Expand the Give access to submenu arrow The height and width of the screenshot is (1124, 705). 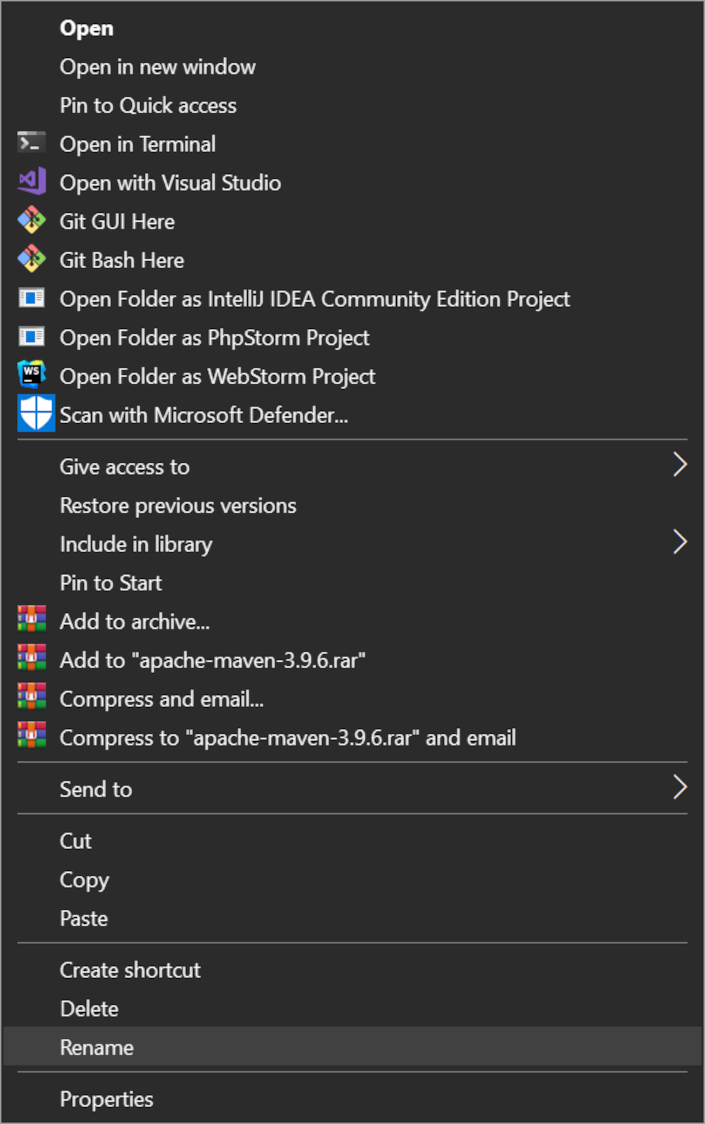click(680, 465)
